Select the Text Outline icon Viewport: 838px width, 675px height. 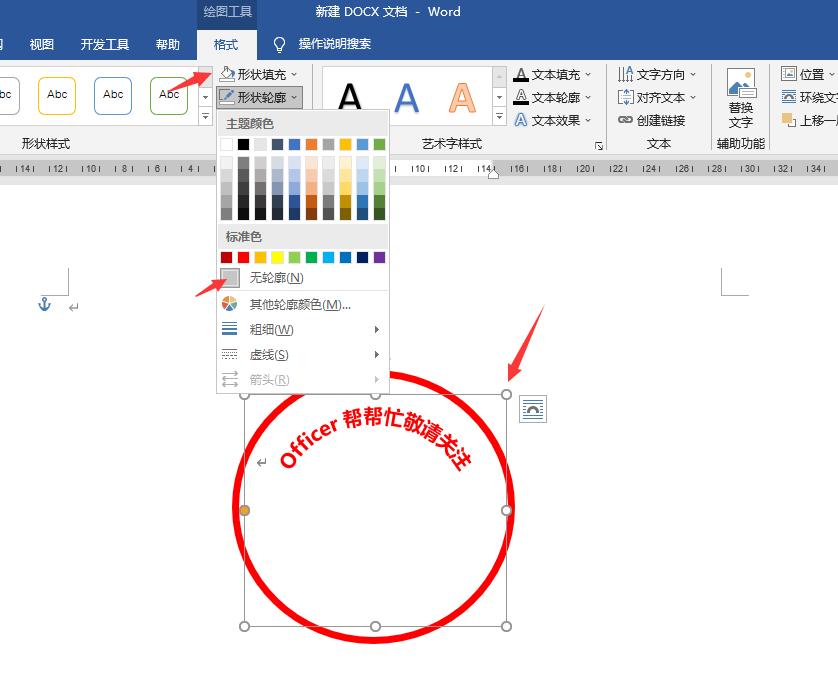pyautogui.click(x=521, y=95)
